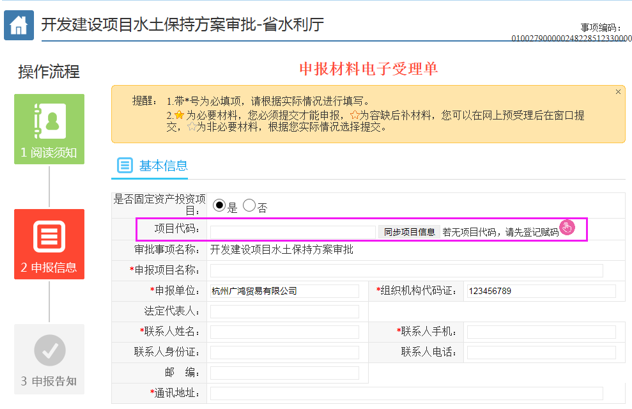
Task: Click the 申报项目名称 text field
Action: [405, 270]
